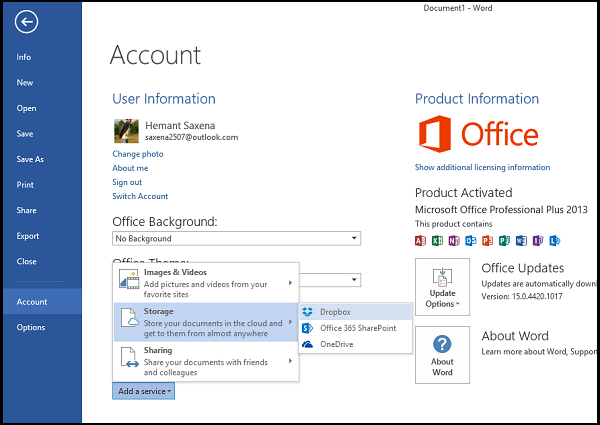The width and height of the screenshot is (600, 425).
Task: Open the Add a service dropdown
Action: click(143, 391)
